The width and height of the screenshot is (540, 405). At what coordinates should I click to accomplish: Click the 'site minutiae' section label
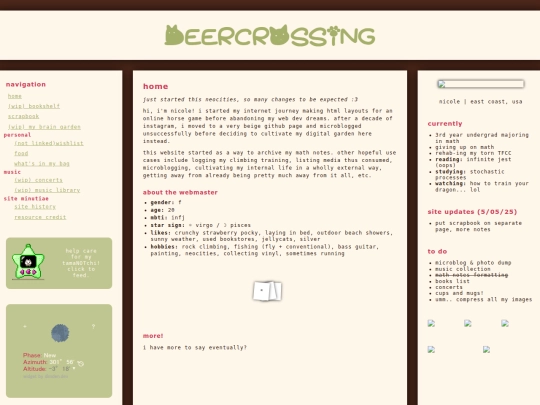26,199
